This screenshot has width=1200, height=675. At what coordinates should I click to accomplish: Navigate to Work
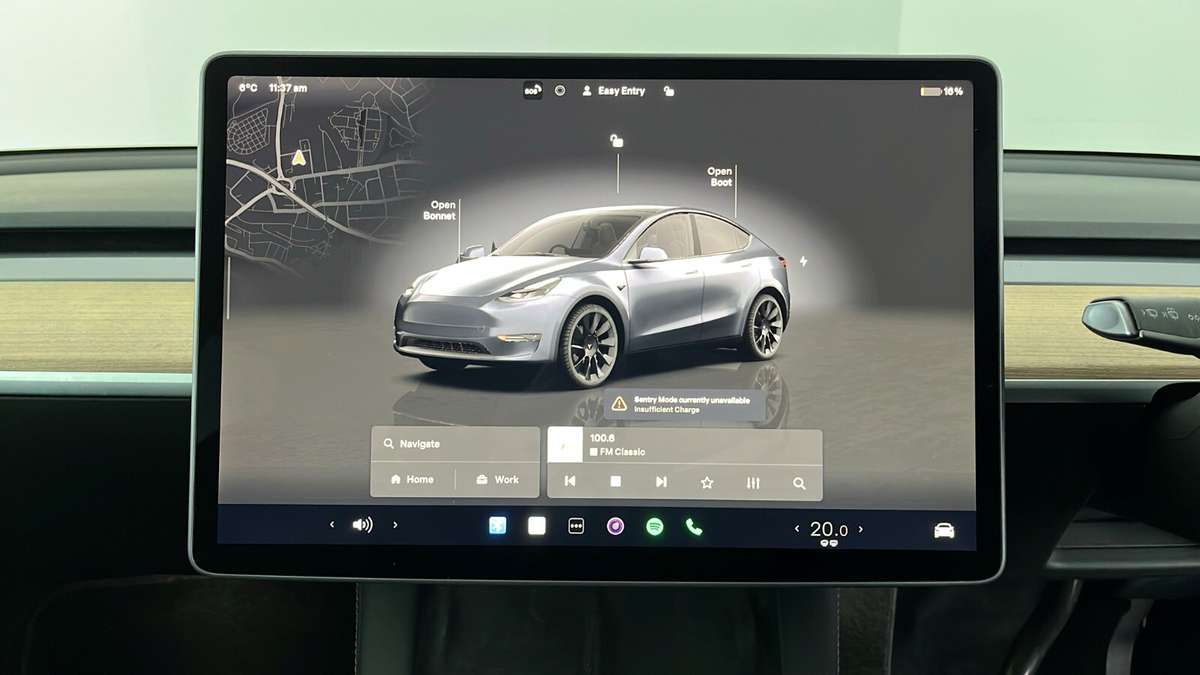(497, 480)
